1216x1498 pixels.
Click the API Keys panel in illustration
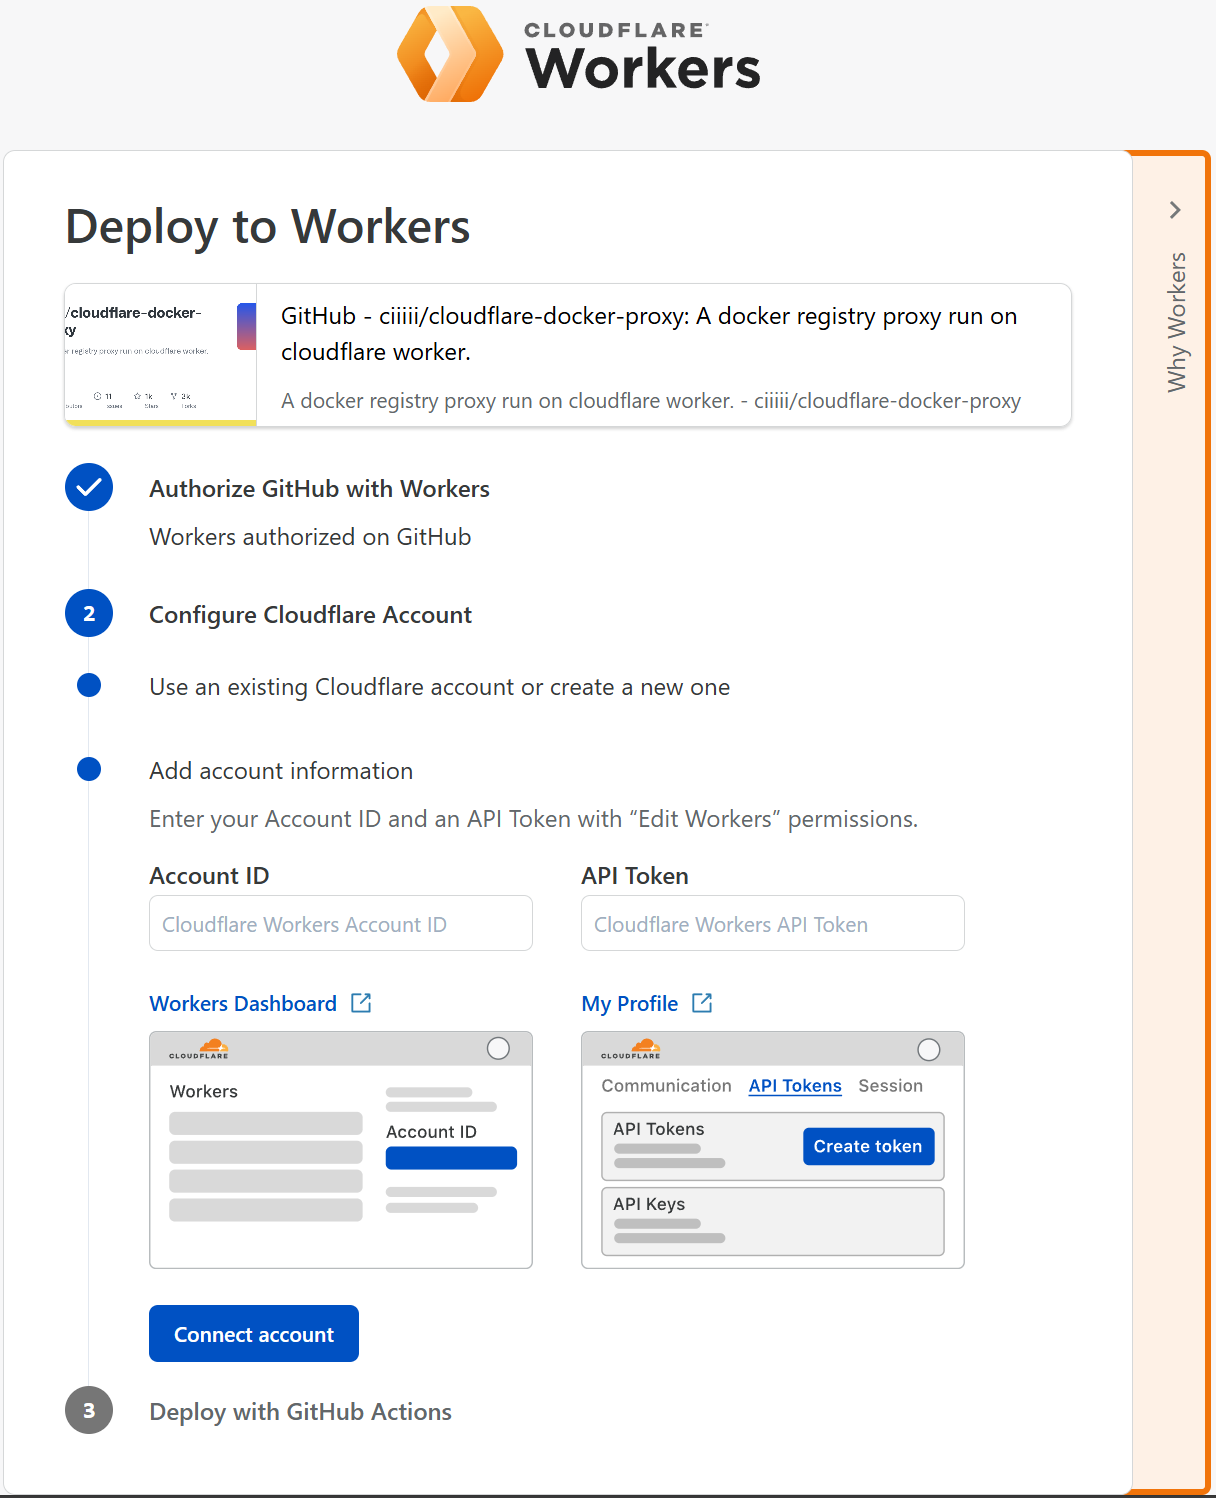pos(773,1221)
